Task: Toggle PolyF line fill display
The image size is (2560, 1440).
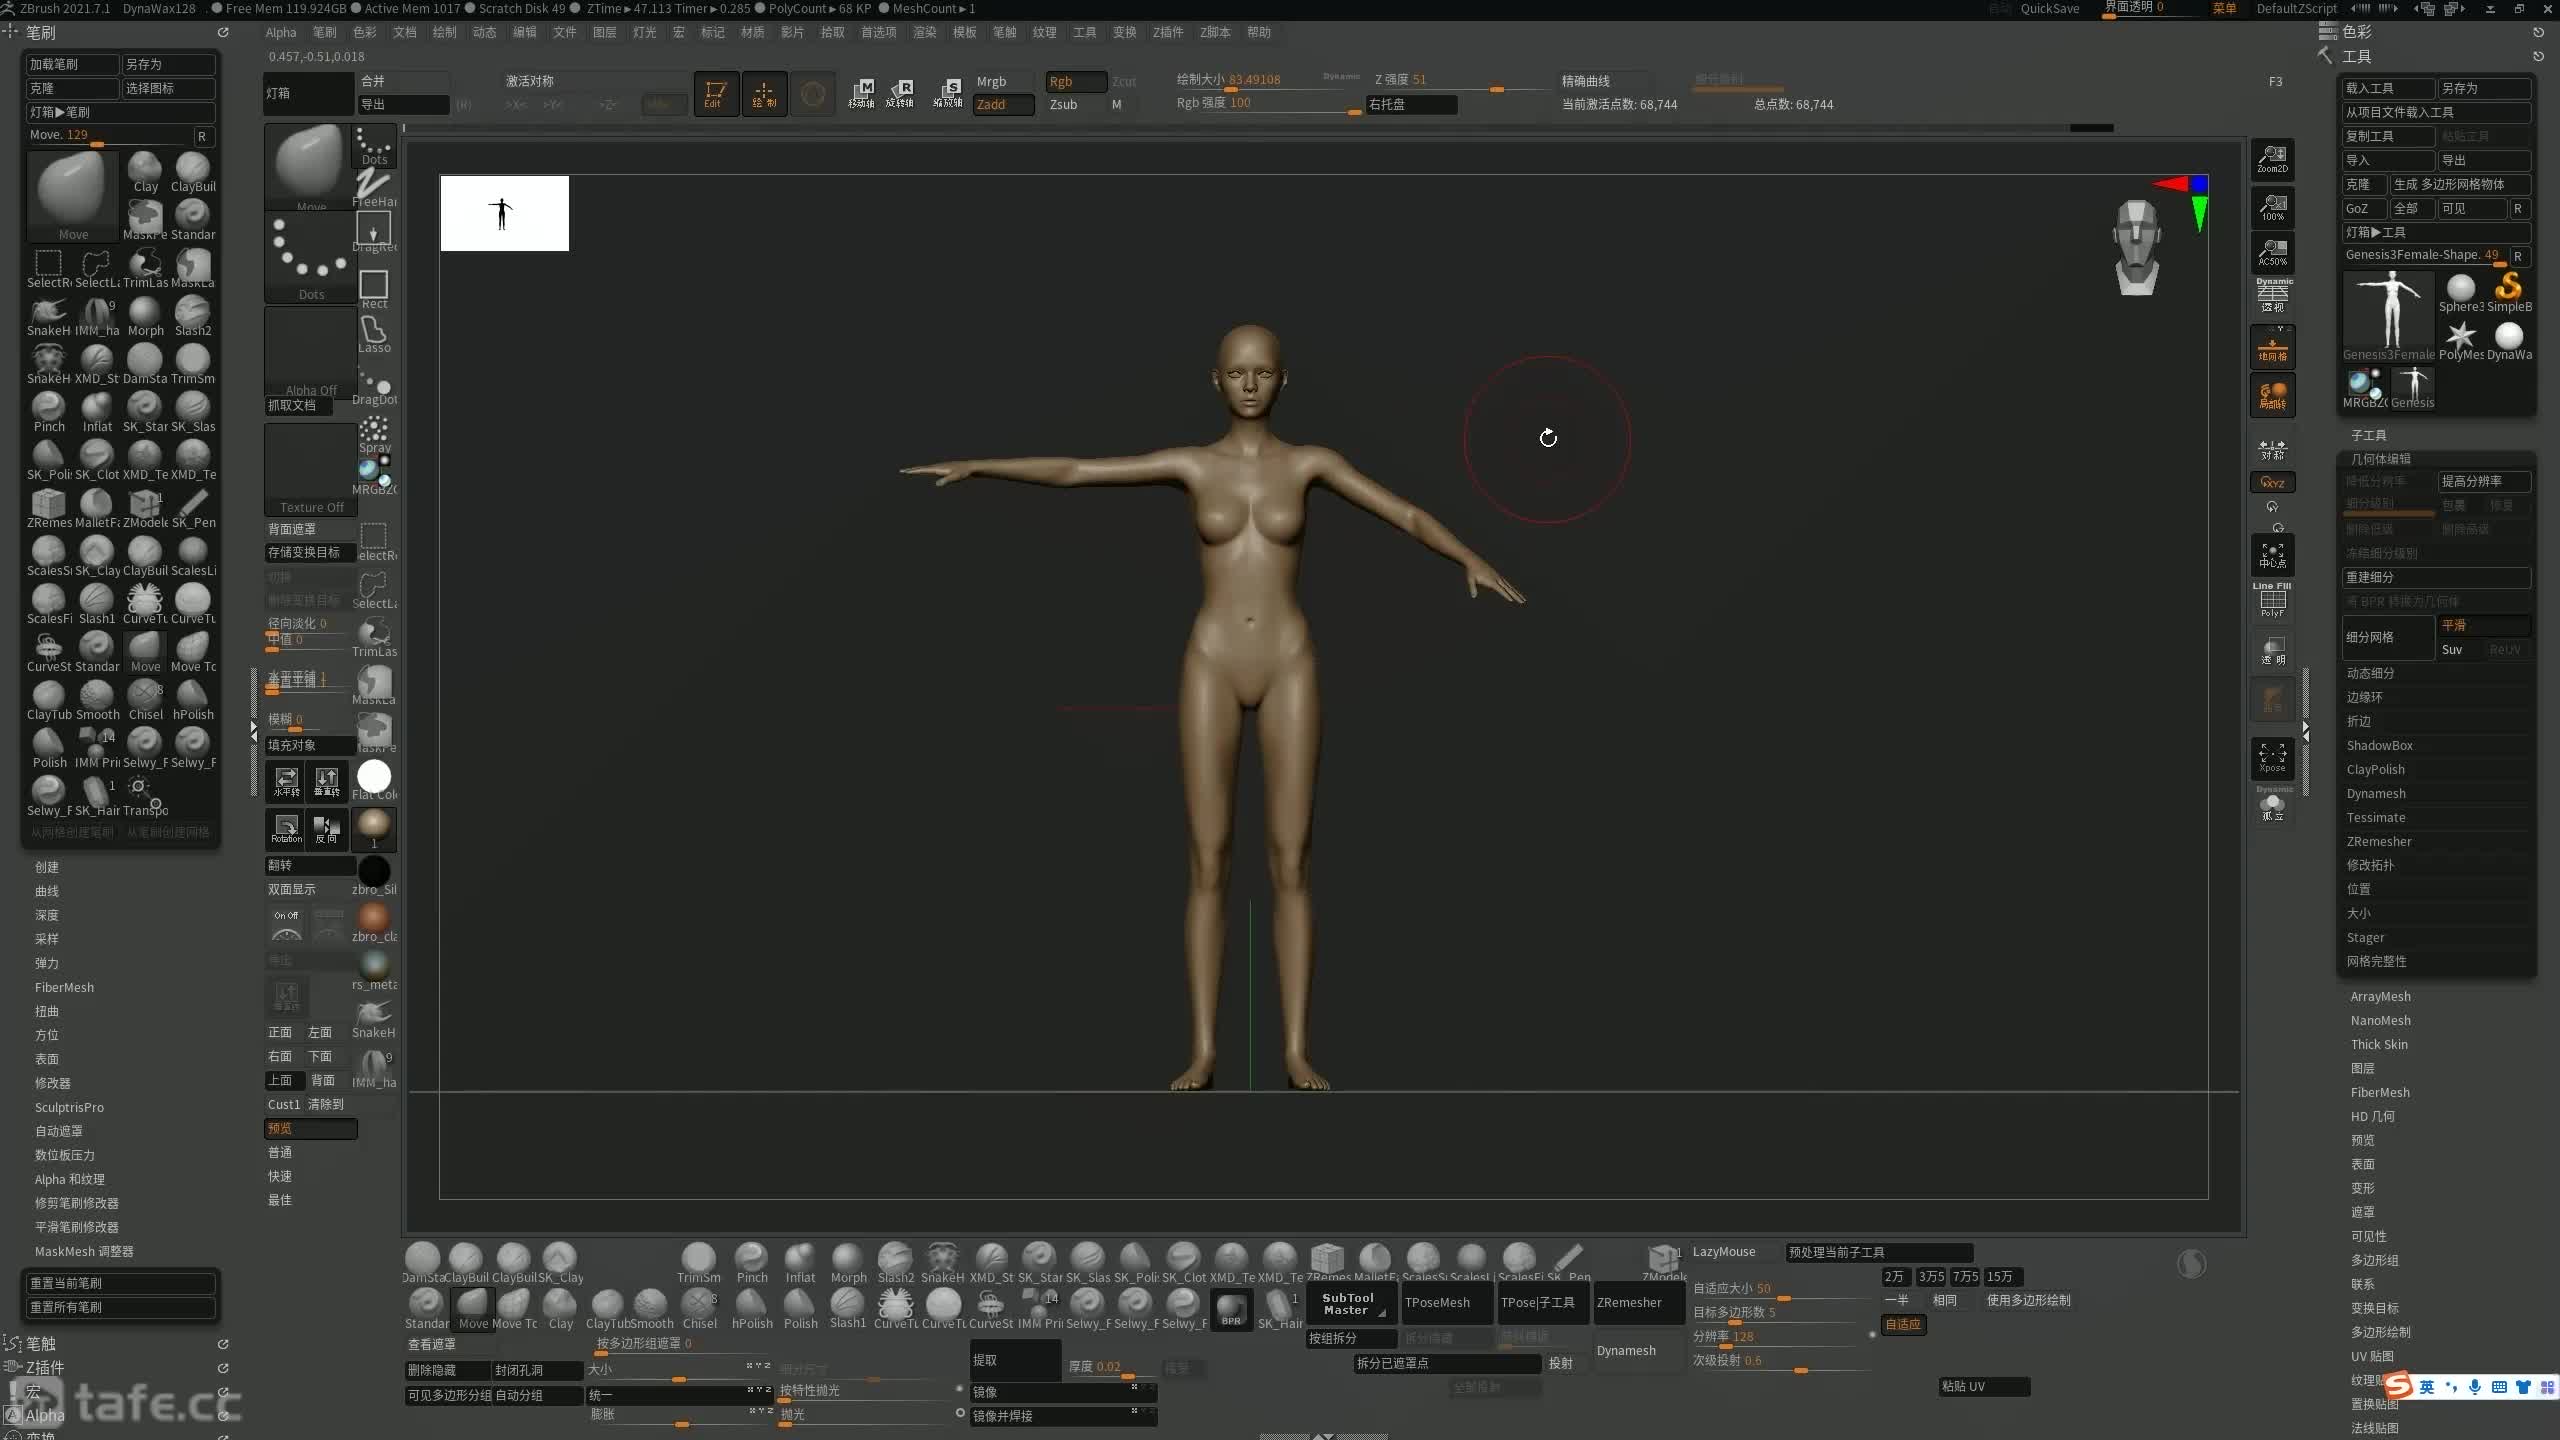Action: click(x=2272, y=601)
